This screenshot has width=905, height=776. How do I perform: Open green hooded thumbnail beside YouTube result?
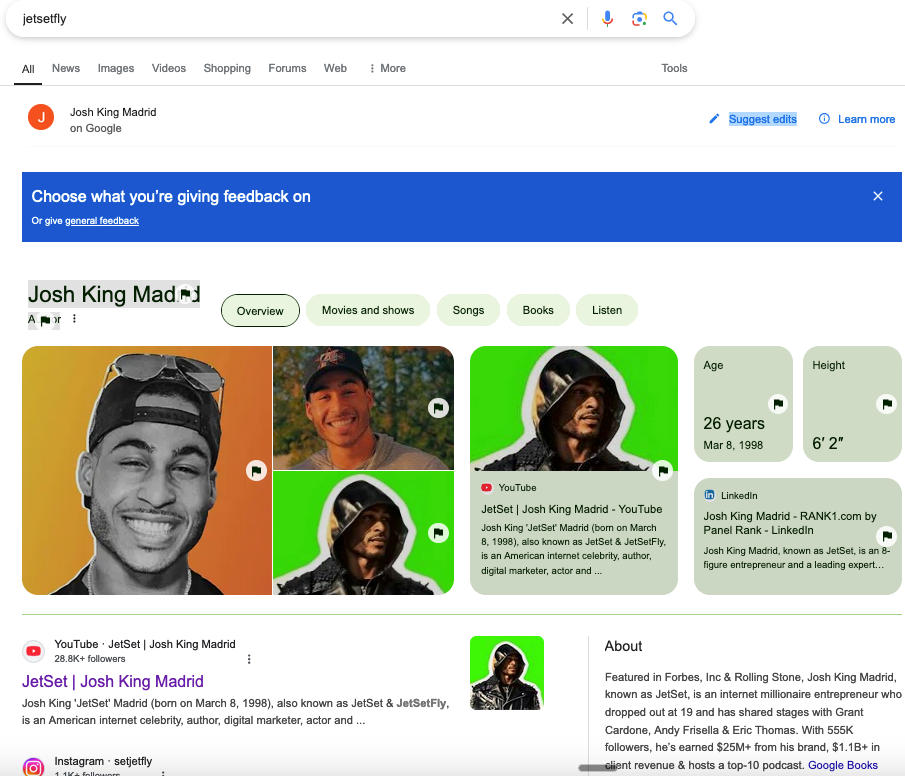click(x=507, y=673)
